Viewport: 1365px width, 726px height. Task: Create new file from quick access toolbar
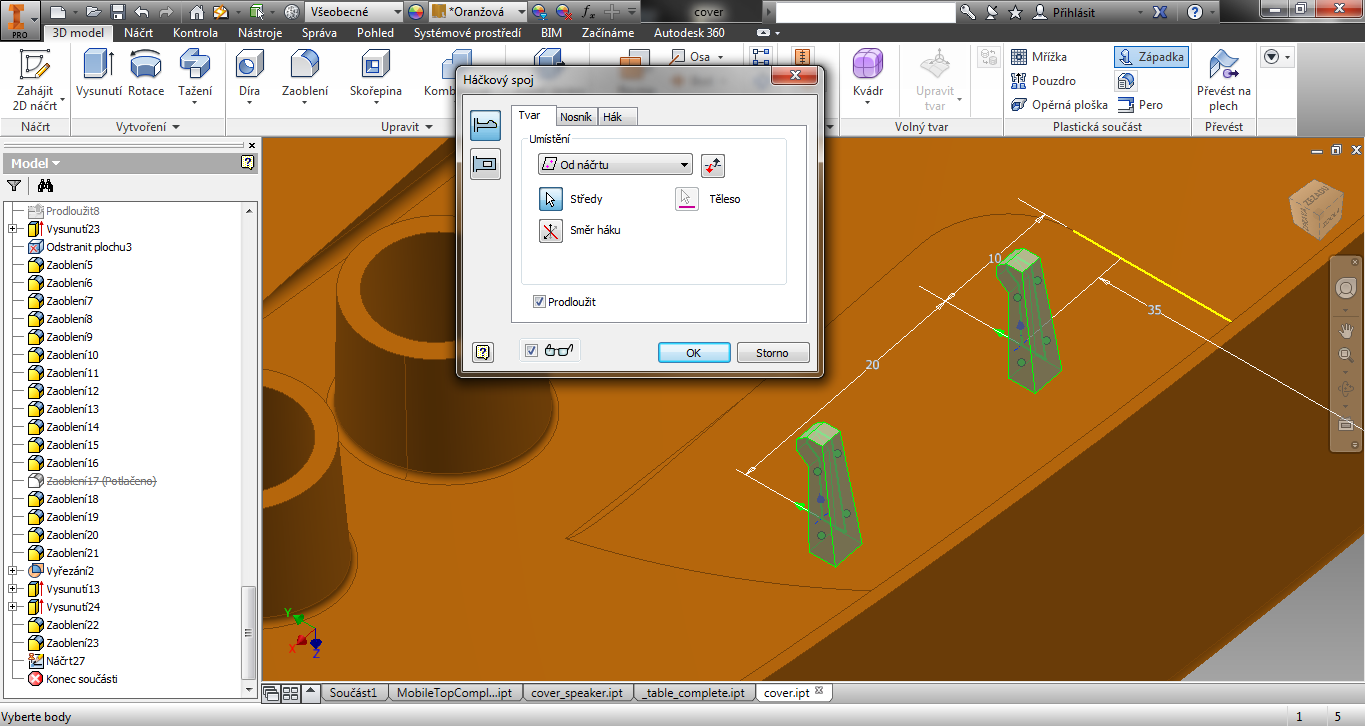[57, 12]
